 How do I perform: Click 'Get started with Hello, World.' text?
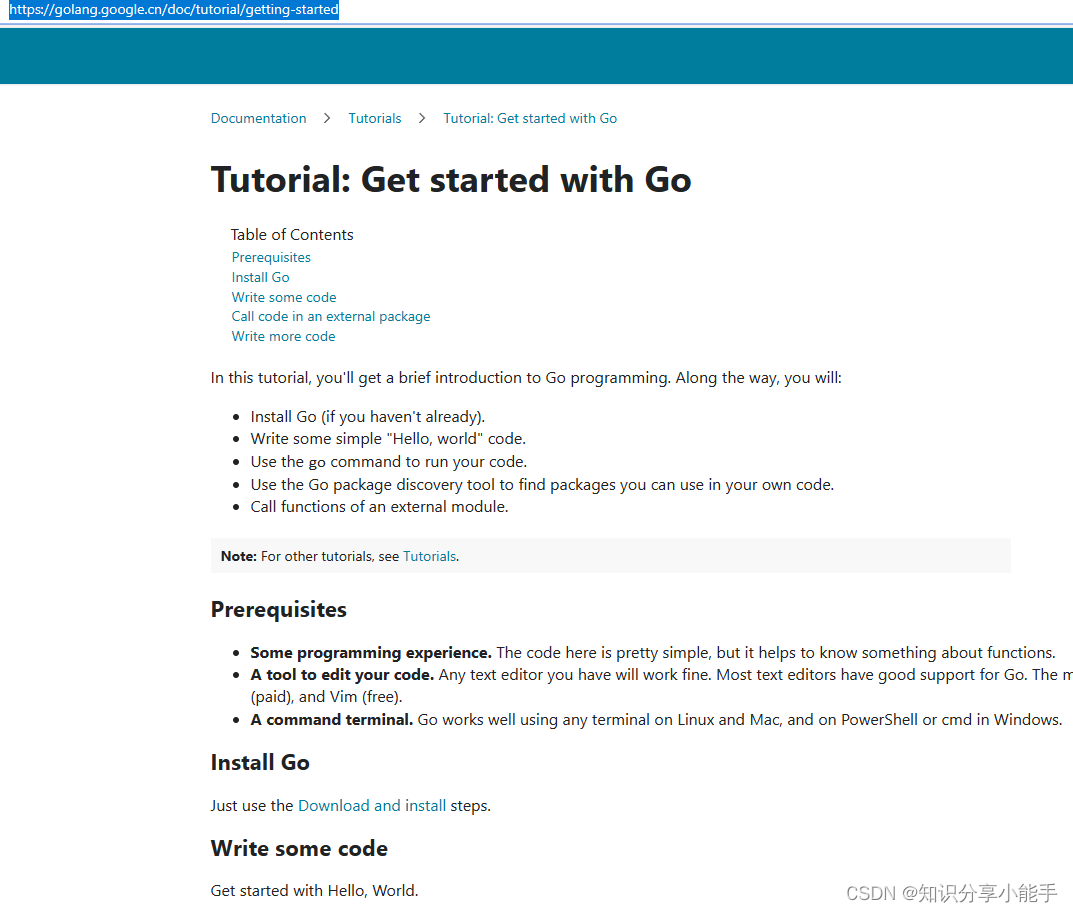click(314, 891)
